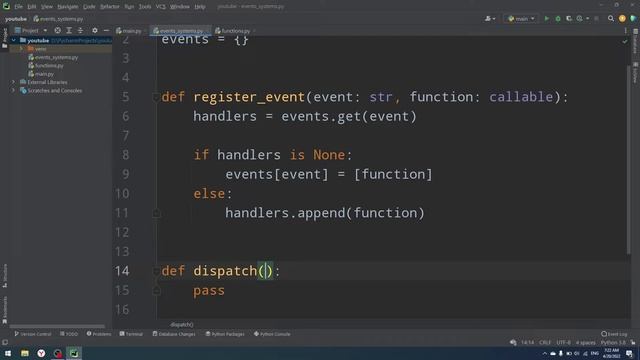Open the File menu
Image resolution: width=640 pixels, height=360 pixels.
point(18,7)
